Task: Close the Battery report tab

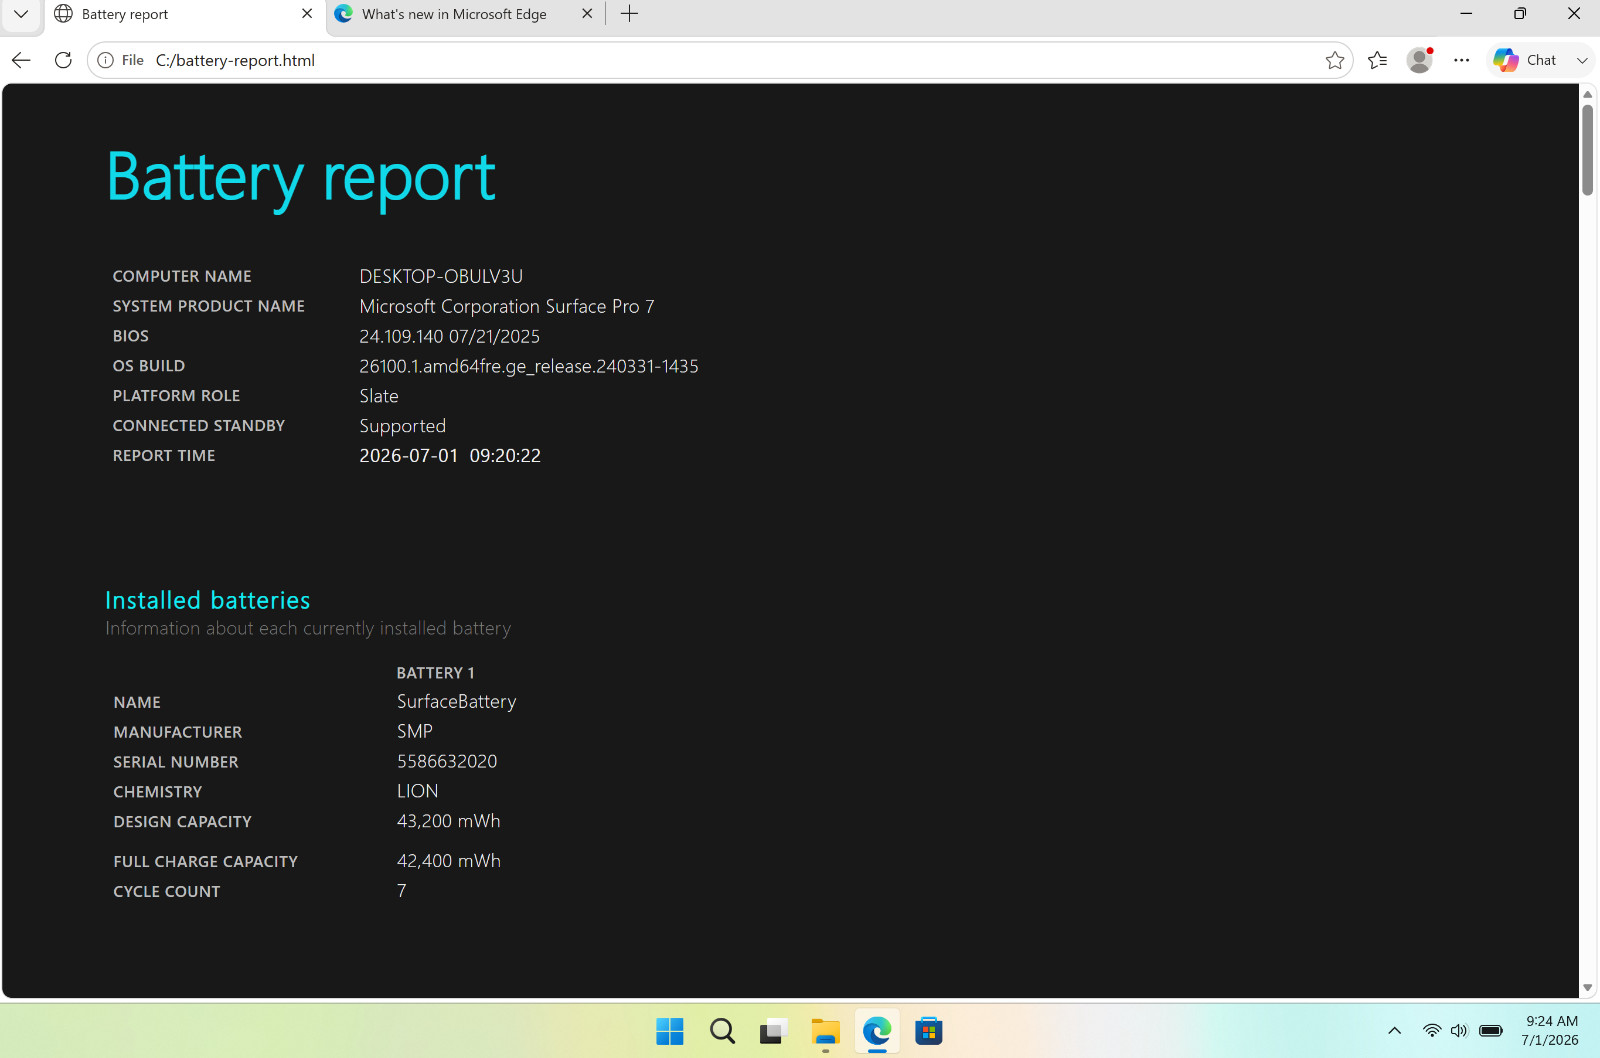Action: pyautogui.click(x=307, y=14)
